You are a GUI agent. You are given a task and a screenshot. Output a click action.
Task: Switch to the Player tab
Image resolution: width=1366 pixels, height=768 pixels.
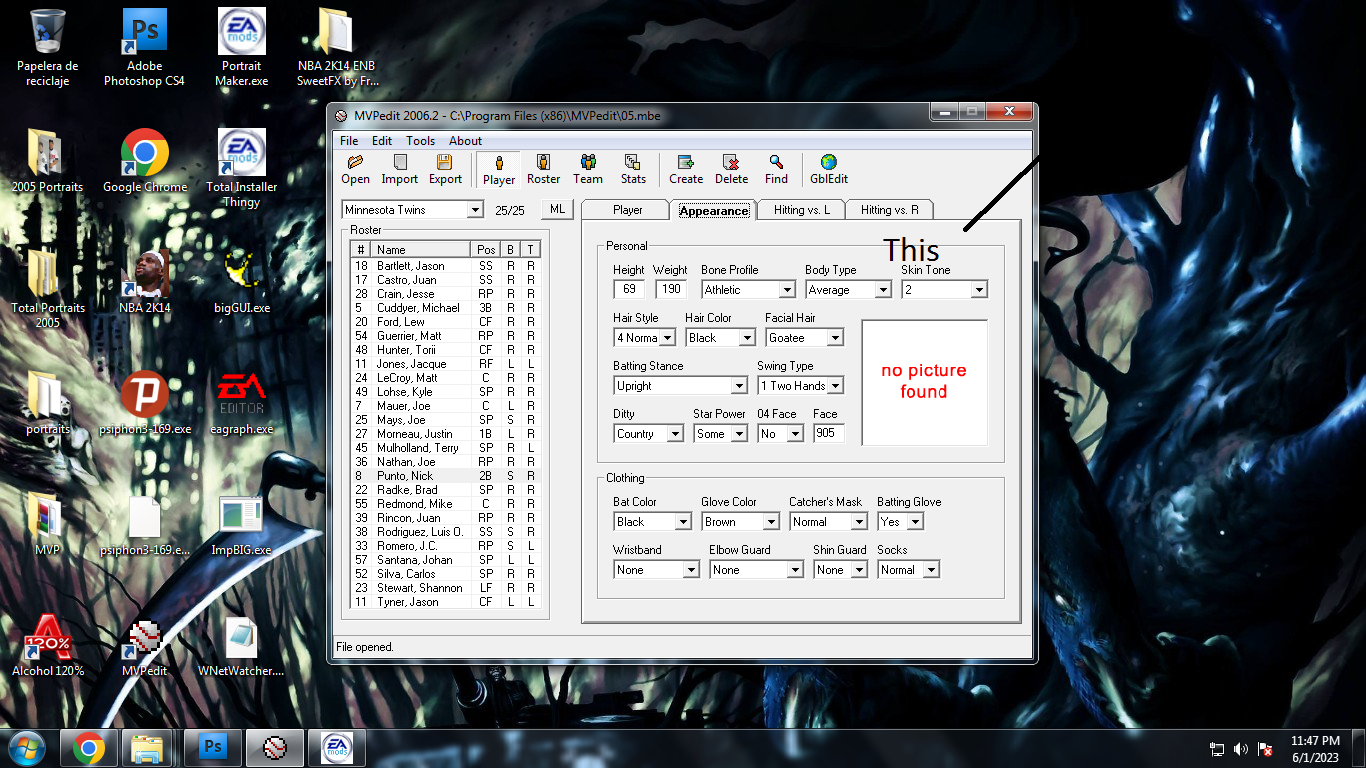point(627,210)
